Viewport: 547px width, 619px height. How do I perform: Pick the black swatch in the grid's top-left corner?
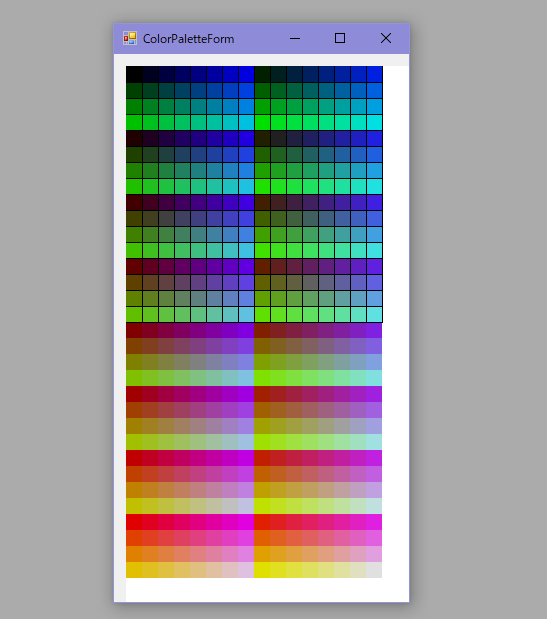[x=134, y=74]
